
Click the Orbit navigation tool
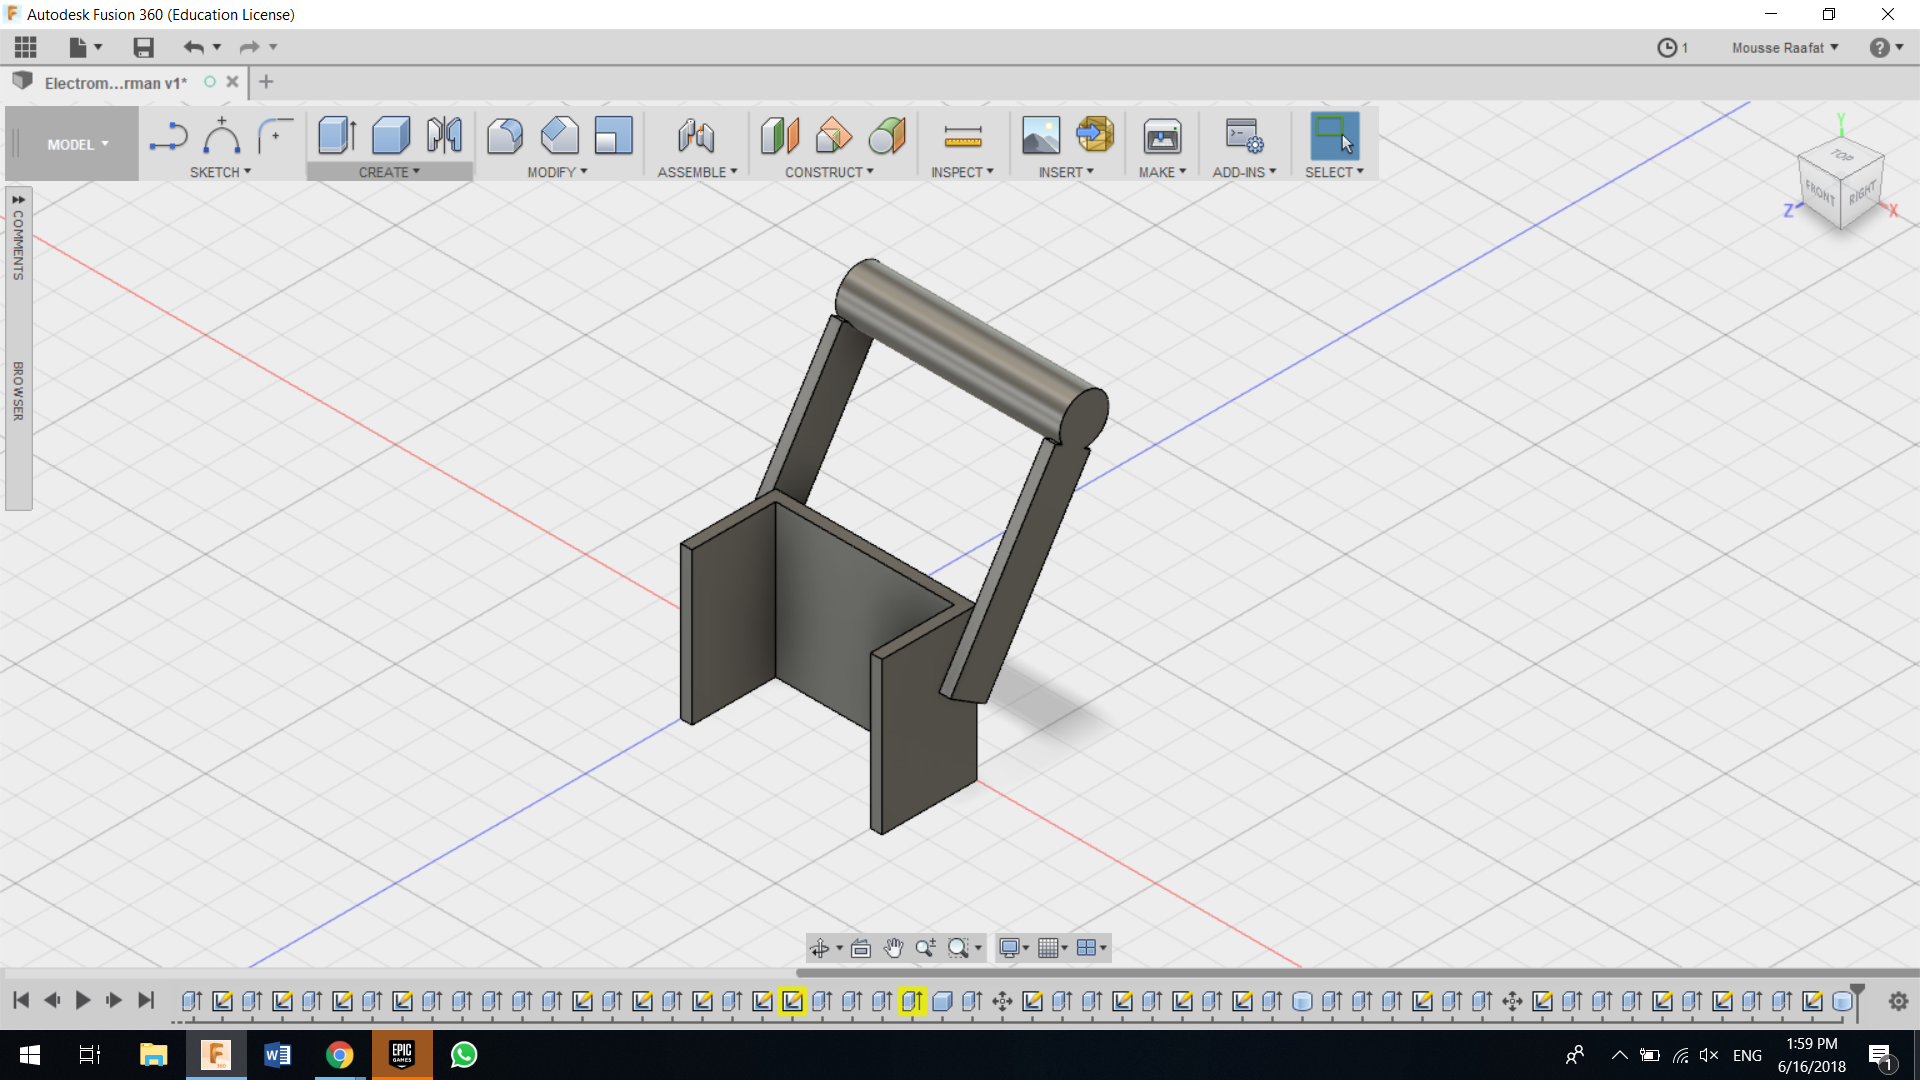pos(820,948)
